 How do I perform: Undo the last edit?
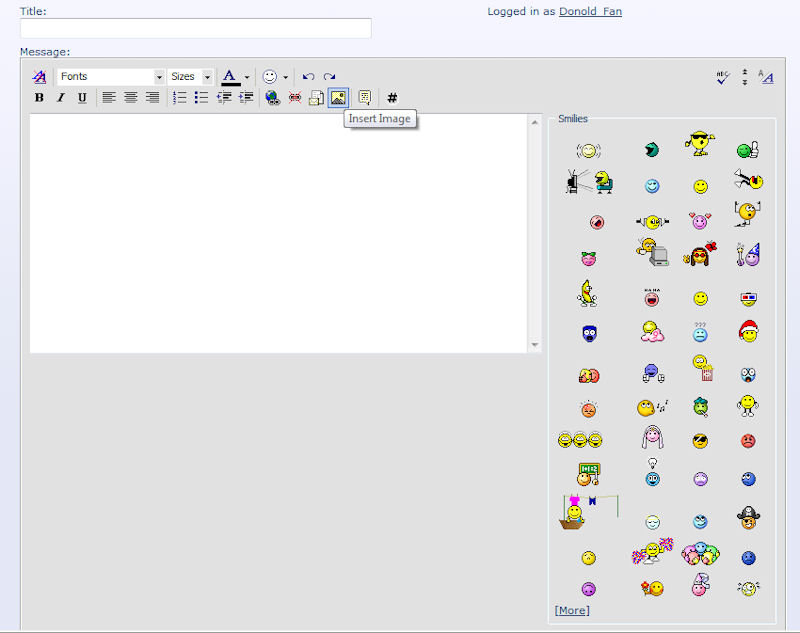308,77
